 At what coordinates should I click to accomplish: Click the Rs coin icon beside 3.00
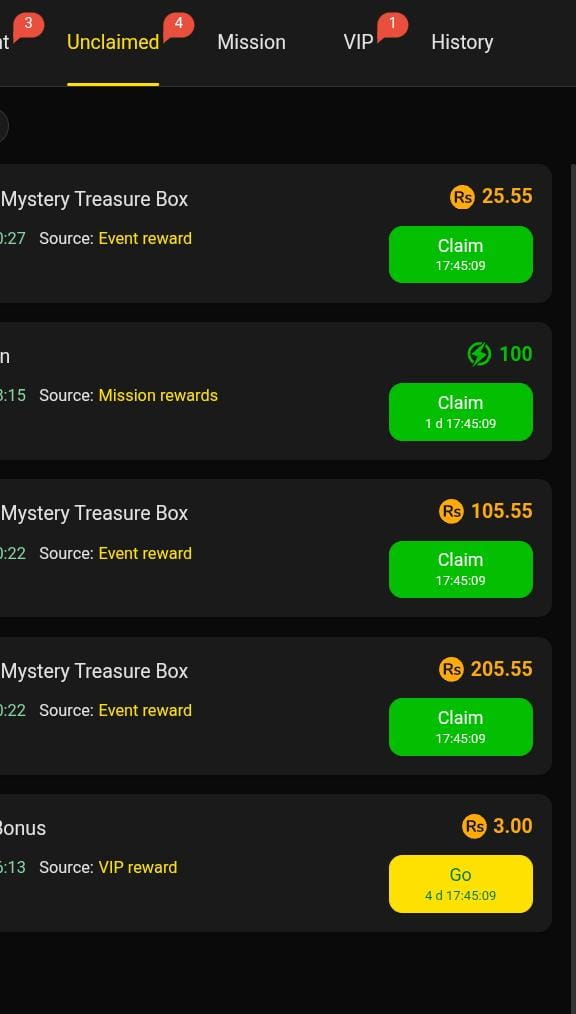[474, 826]
